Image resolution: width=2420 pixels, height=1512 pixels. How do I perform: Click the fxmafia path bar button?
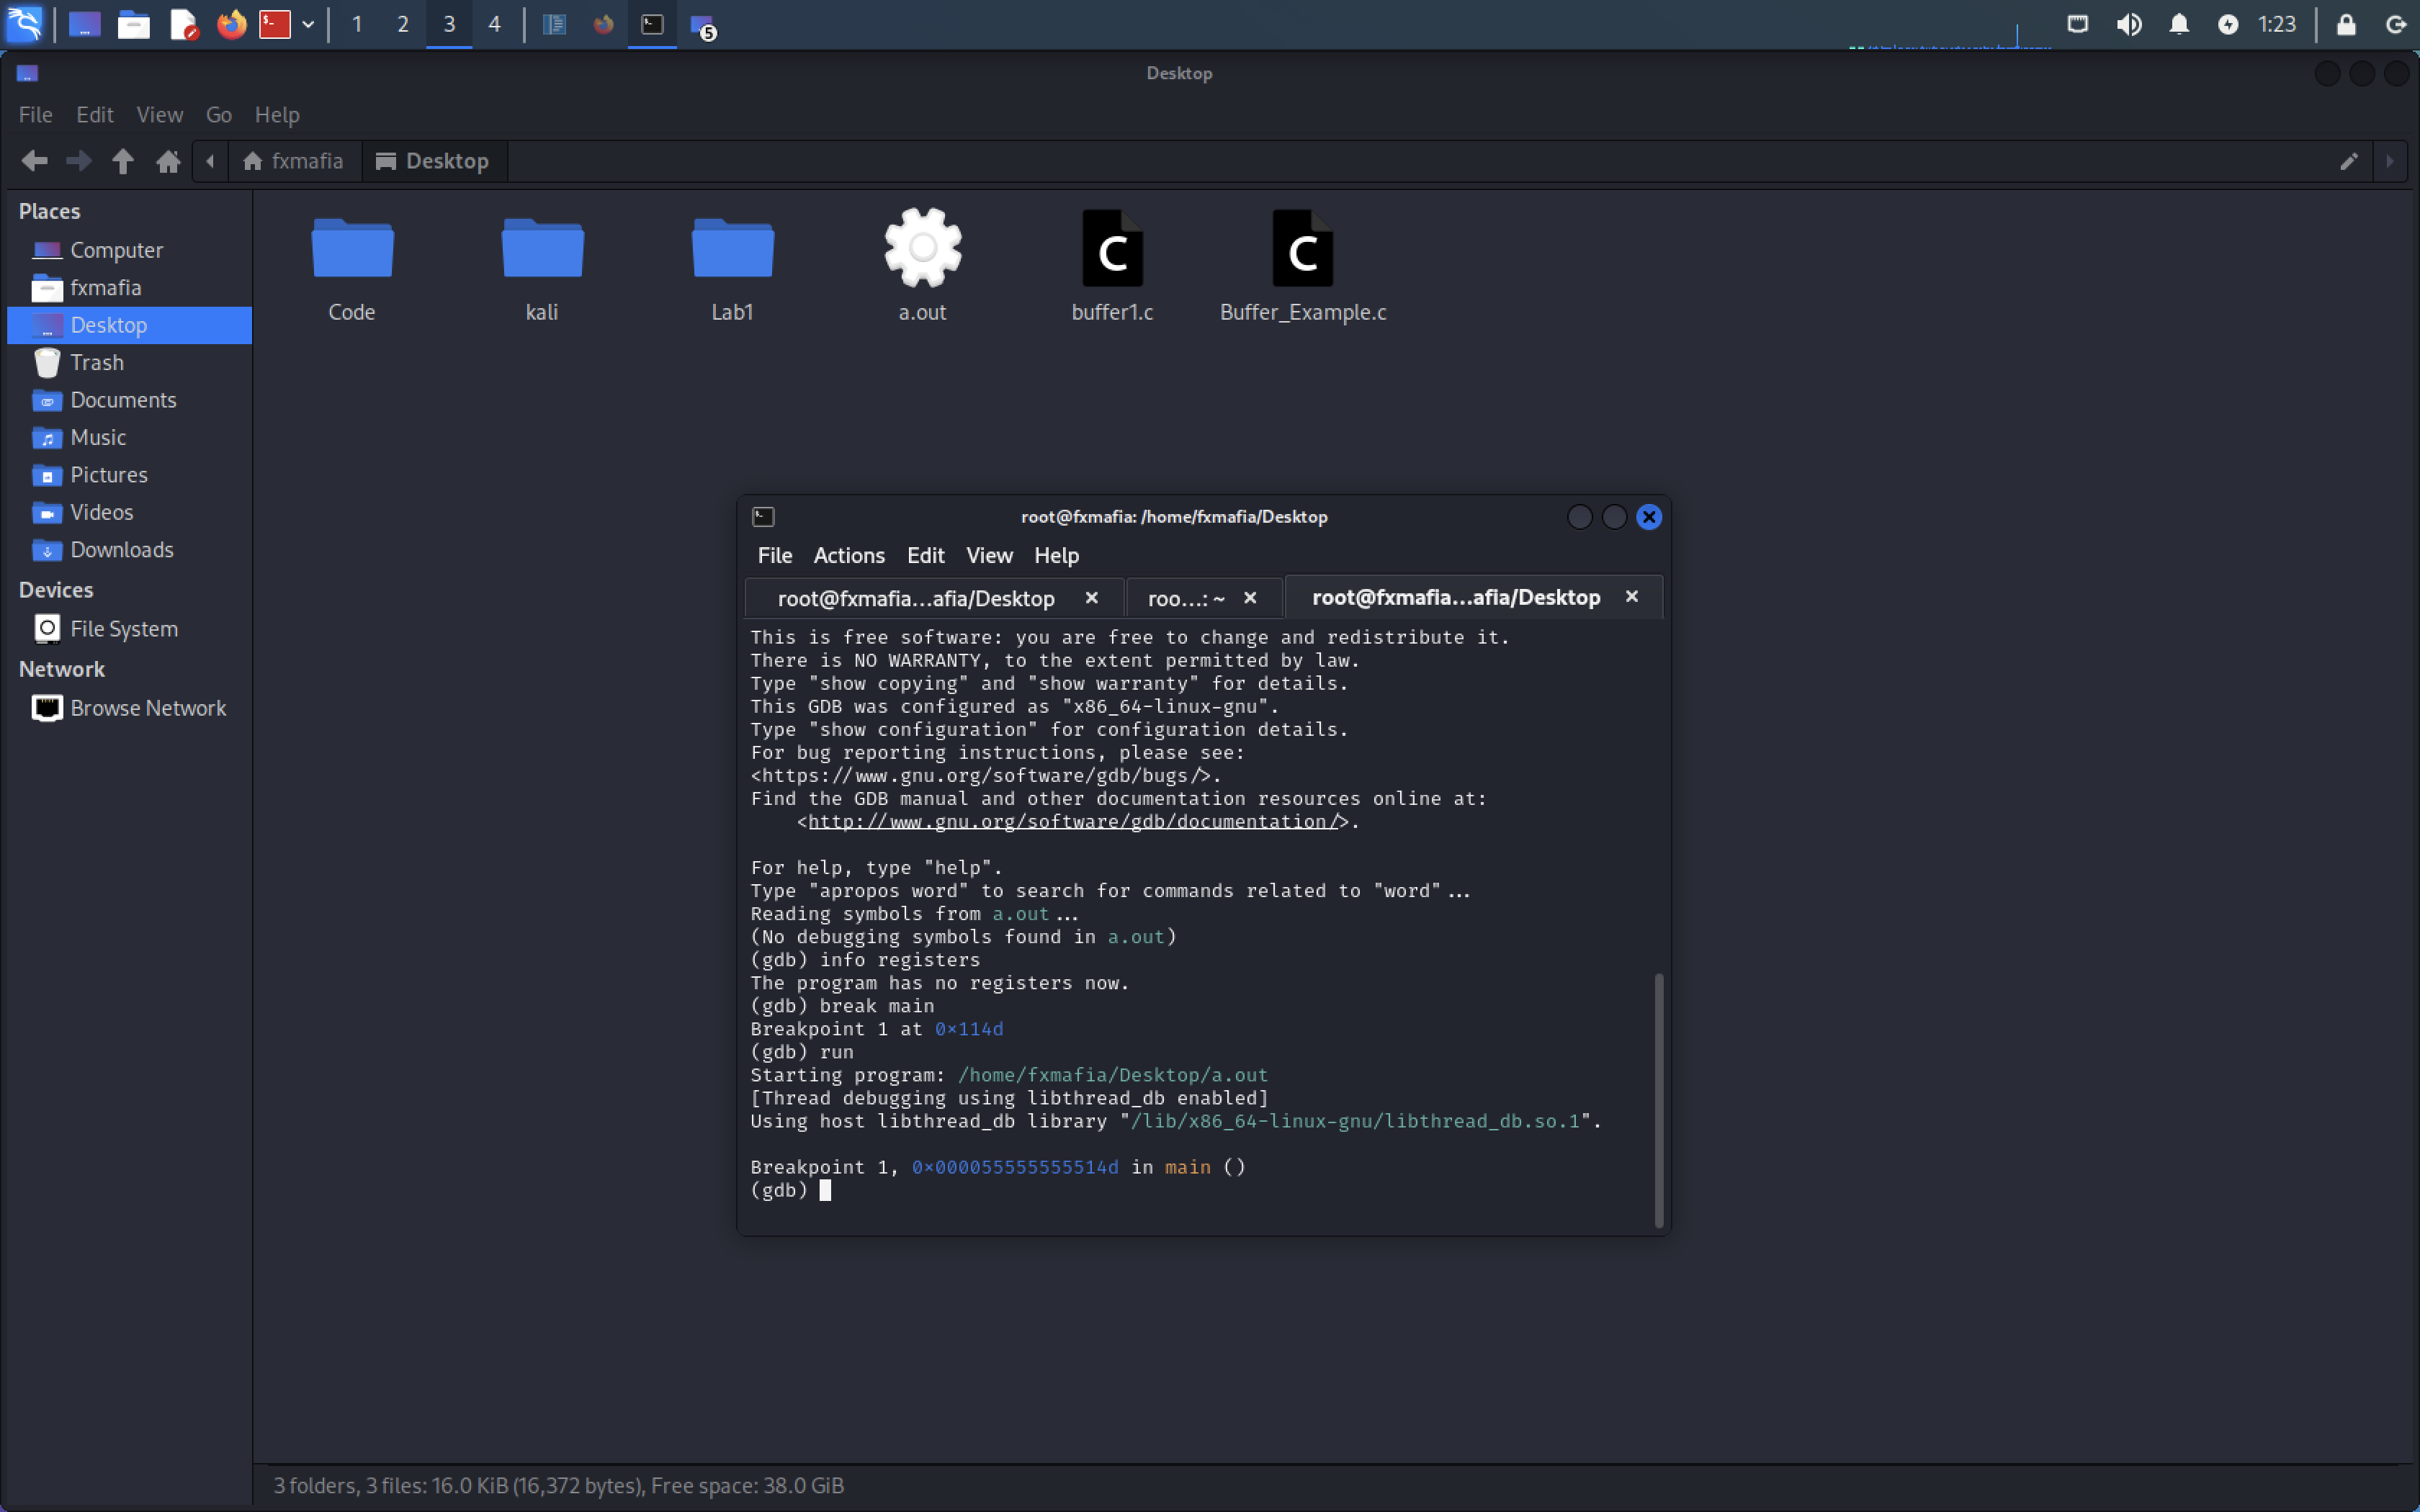pos(294,161)
